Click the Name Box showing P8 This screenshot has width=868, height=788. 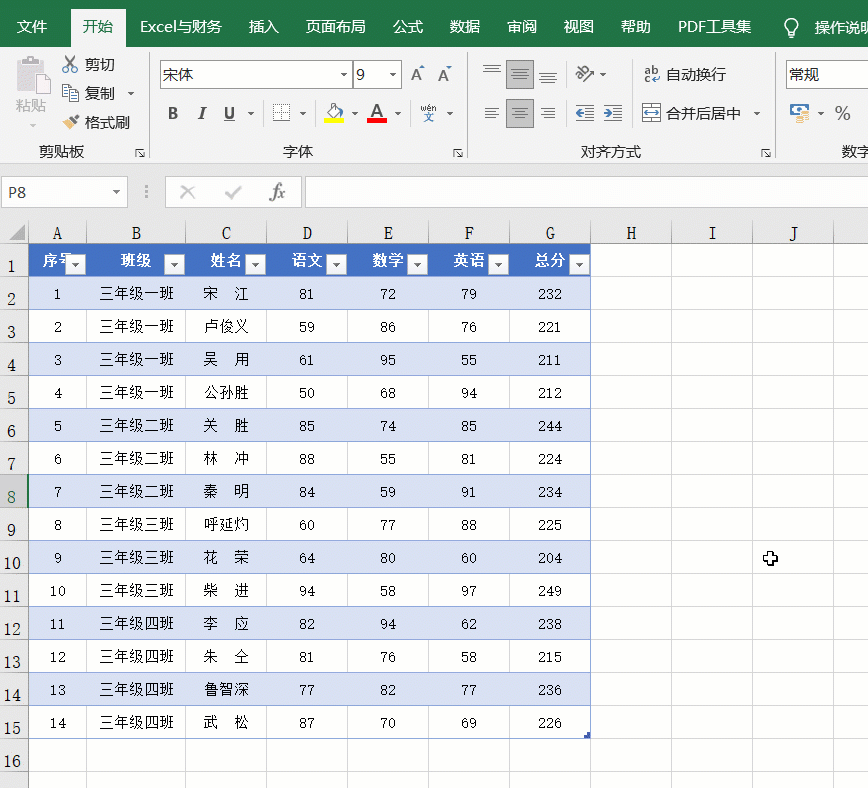click(55, 192)
